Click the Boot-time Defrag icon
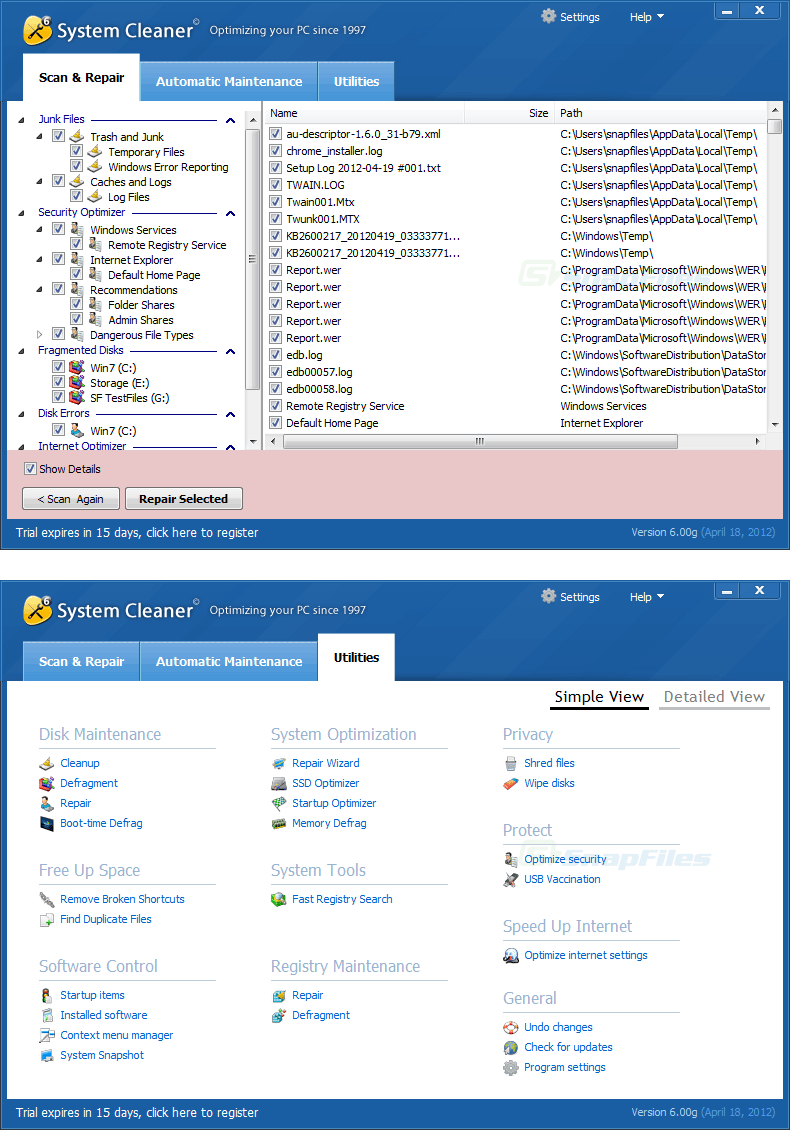 tap(47, 823)
